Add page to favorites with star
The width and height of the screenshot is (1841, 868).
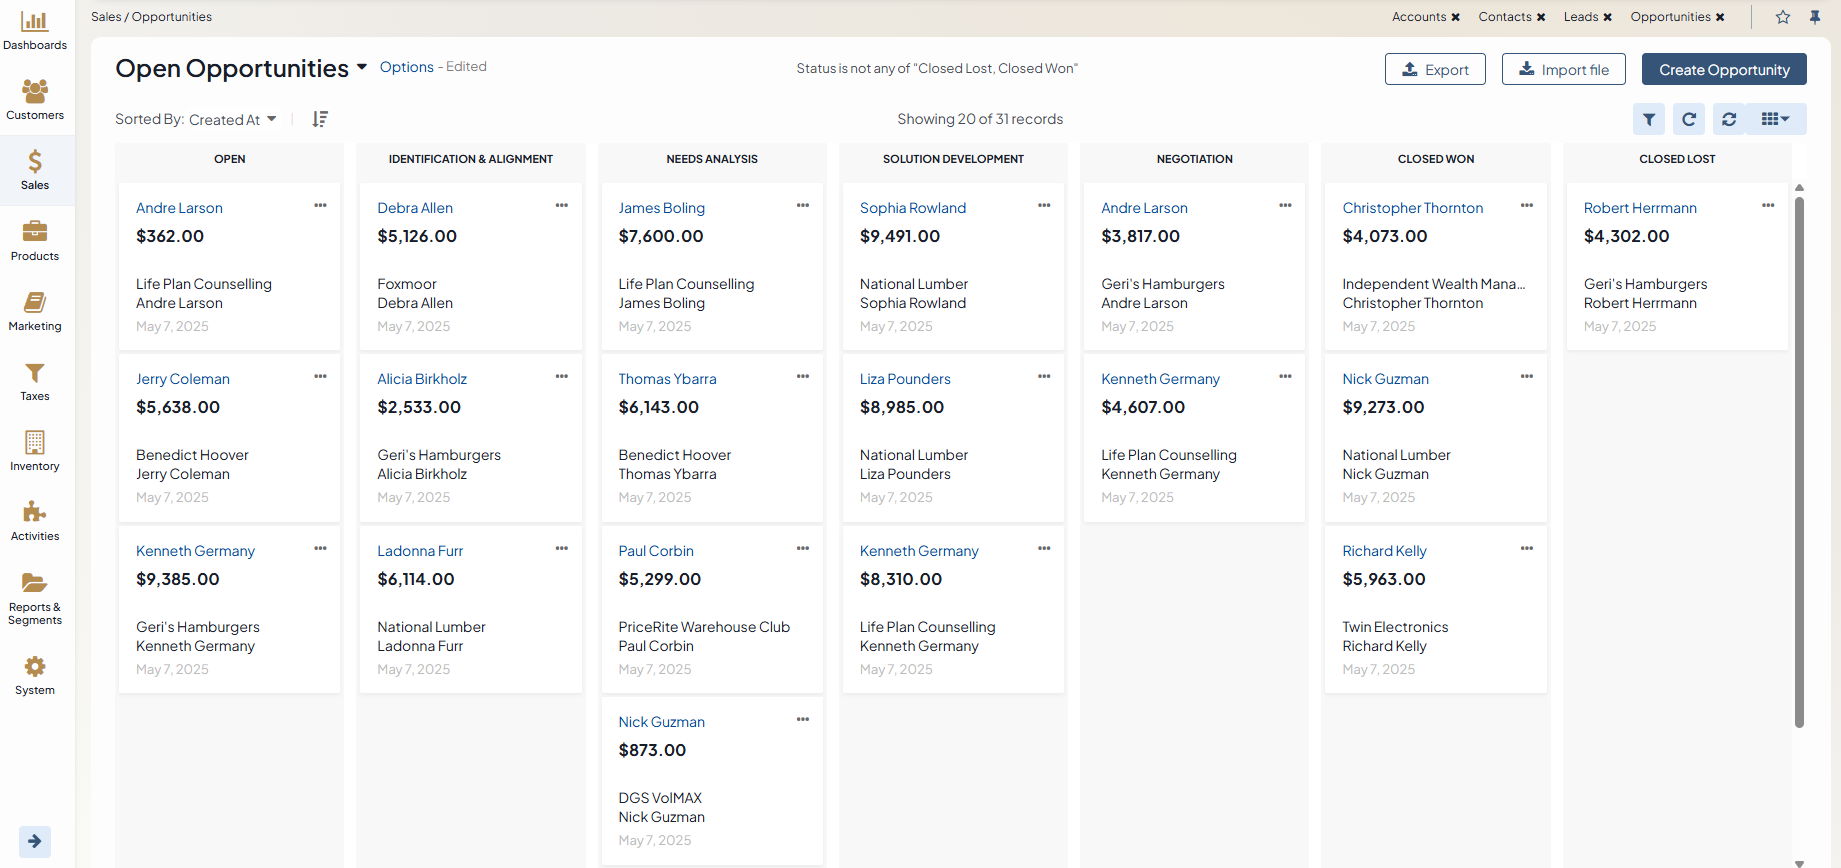(1783, 17)
